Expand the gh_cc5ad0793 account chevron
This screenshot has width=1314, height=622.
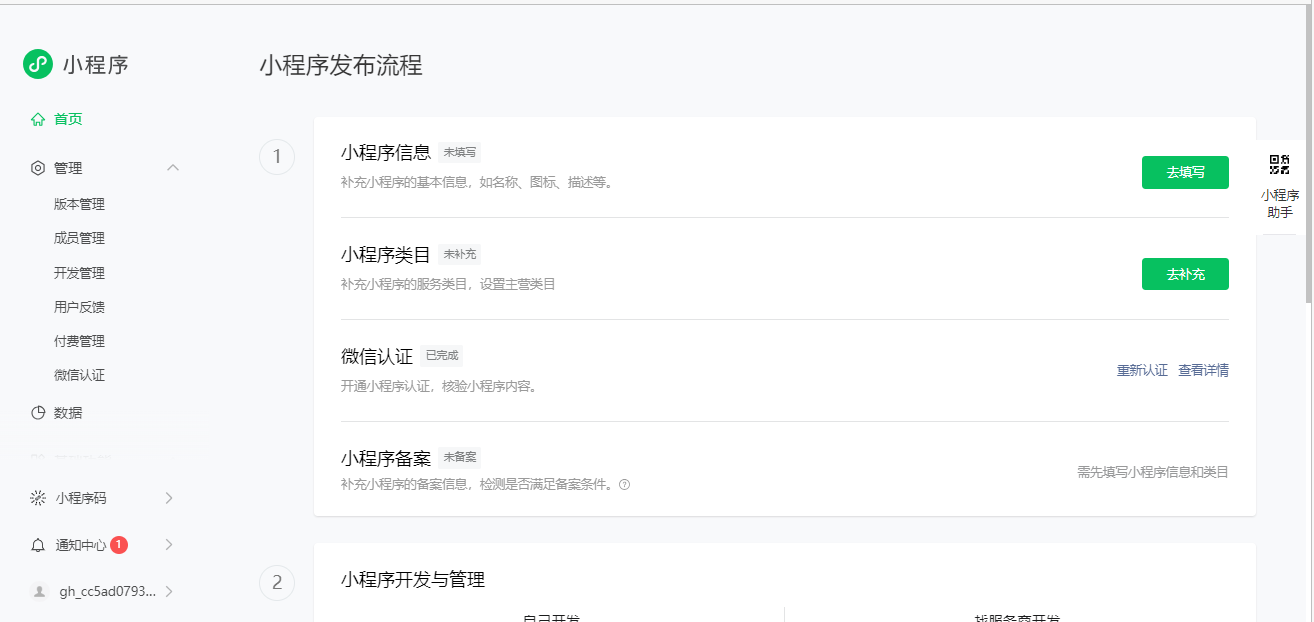pos(169,591)
